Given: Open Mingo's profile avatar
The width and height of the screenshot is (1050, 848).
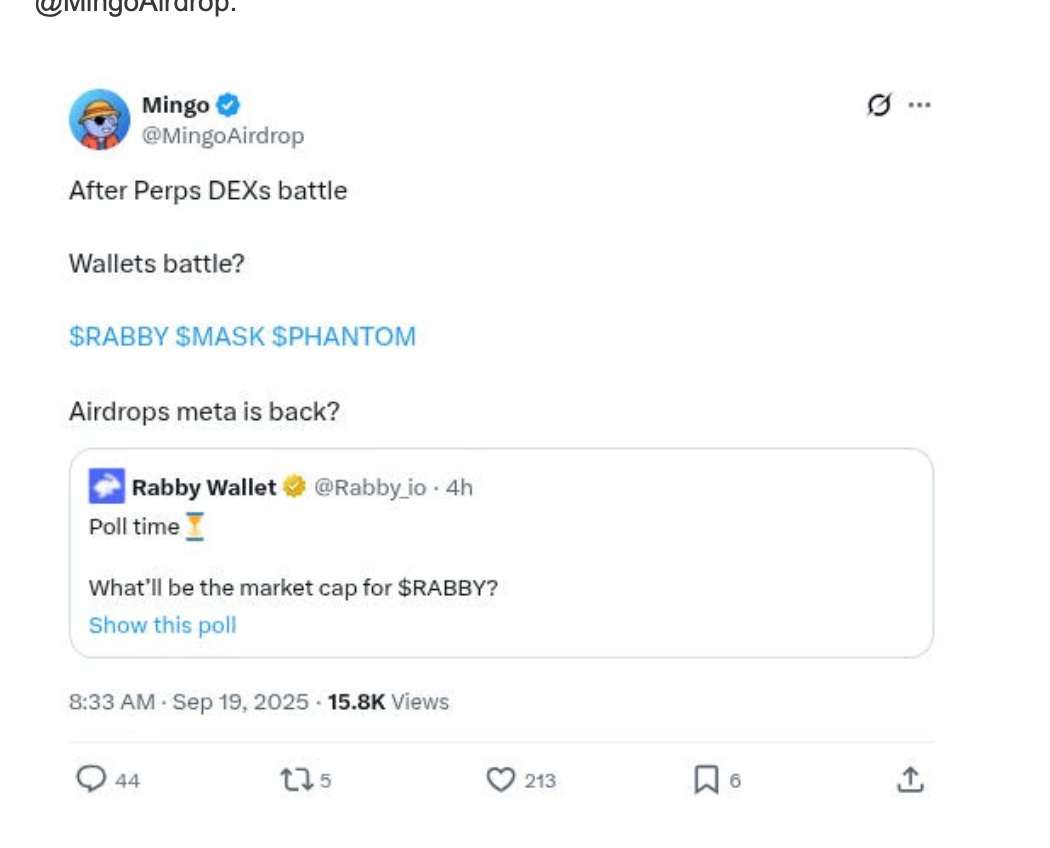Looking at the screenshot, I should (99, 119).
